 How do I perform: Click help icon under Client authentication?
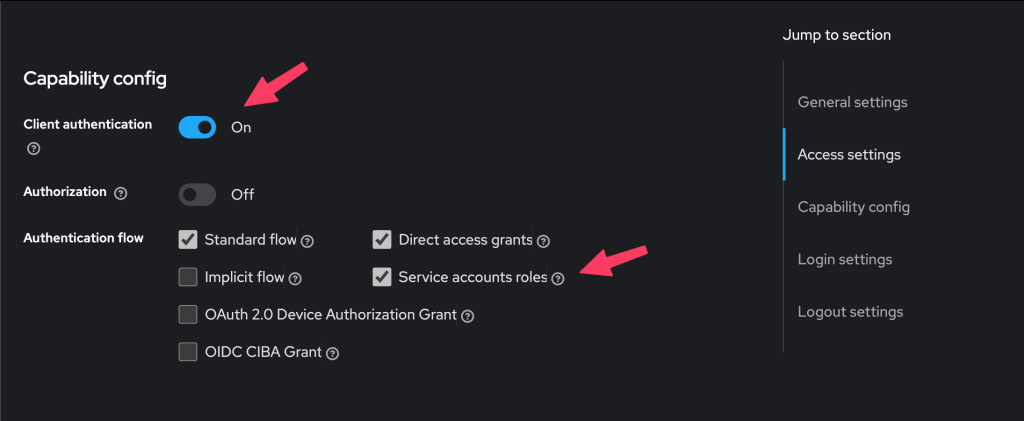pyautogui.click(x=34, y=149)
